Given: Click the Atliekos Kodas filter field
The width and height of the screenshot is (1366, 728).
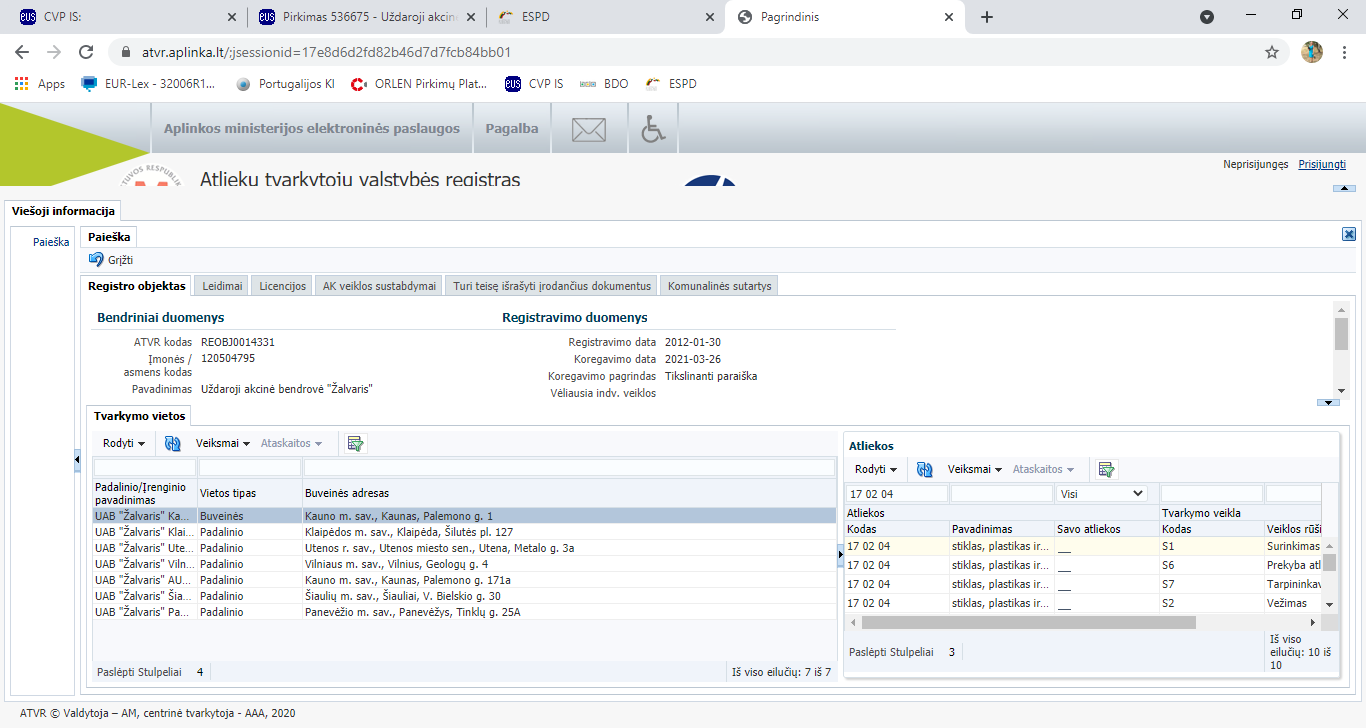Looking at the screenshot, I should point(896,493).
